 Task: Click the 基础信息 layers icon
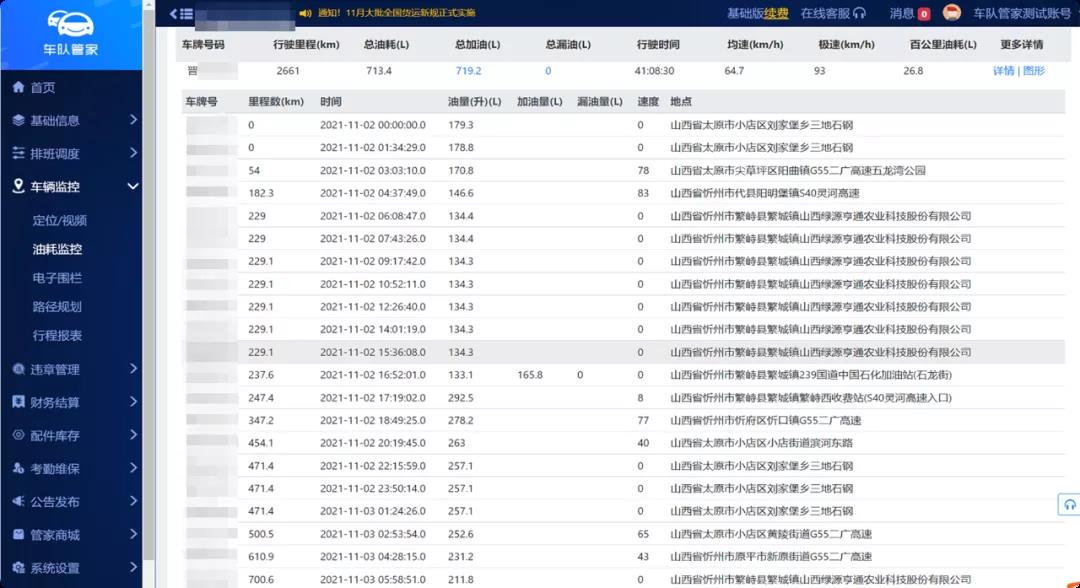(x=19, y=120)
